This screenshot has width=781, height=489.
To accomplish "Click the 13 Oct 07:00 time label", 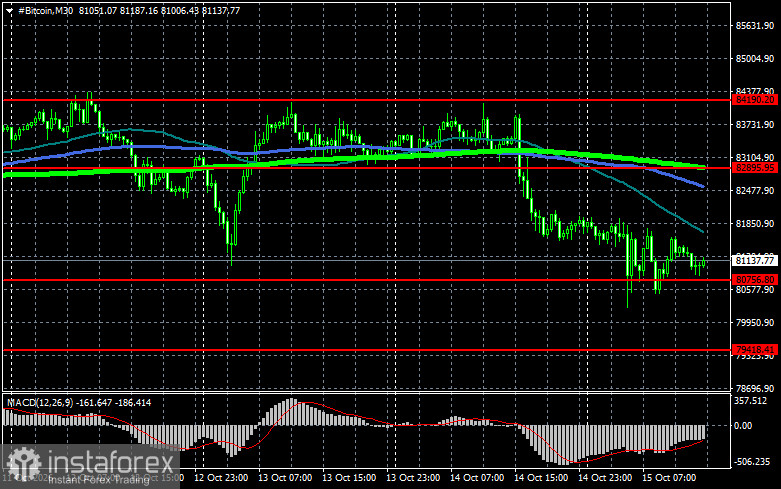I will tap(285, 478).
